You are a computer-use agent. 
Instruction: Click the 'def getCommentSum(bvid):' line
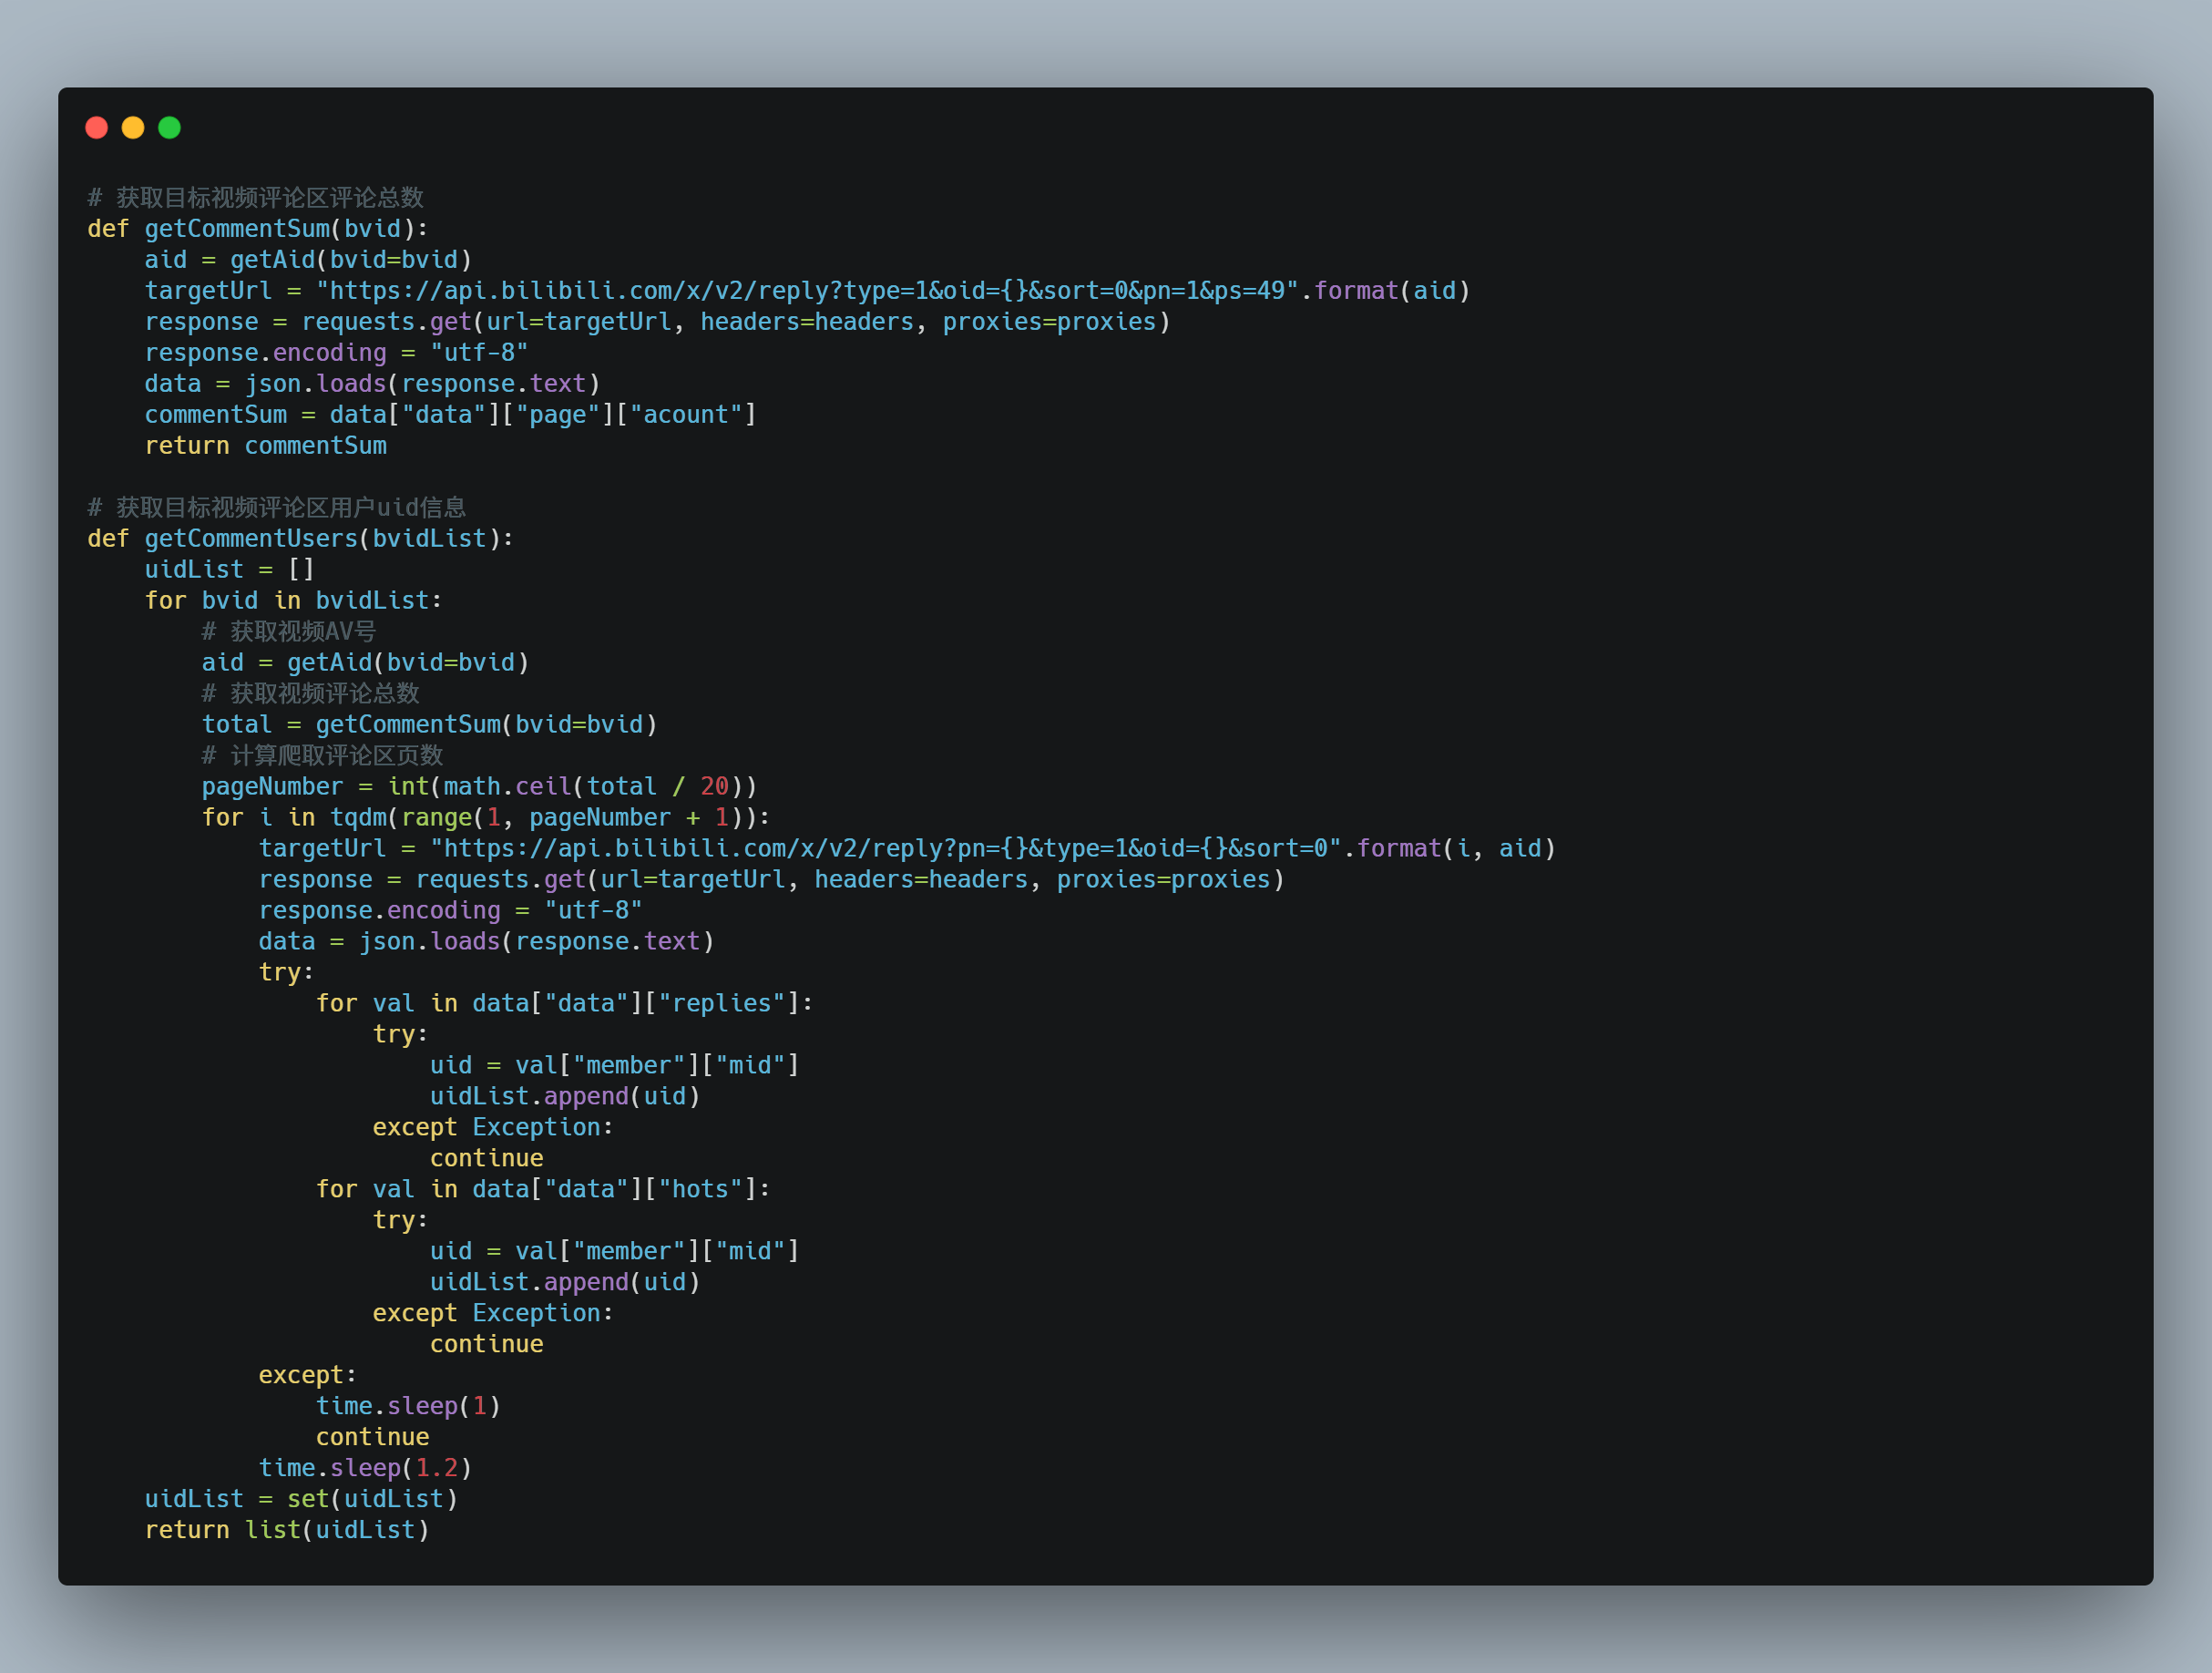click(258, 229)
